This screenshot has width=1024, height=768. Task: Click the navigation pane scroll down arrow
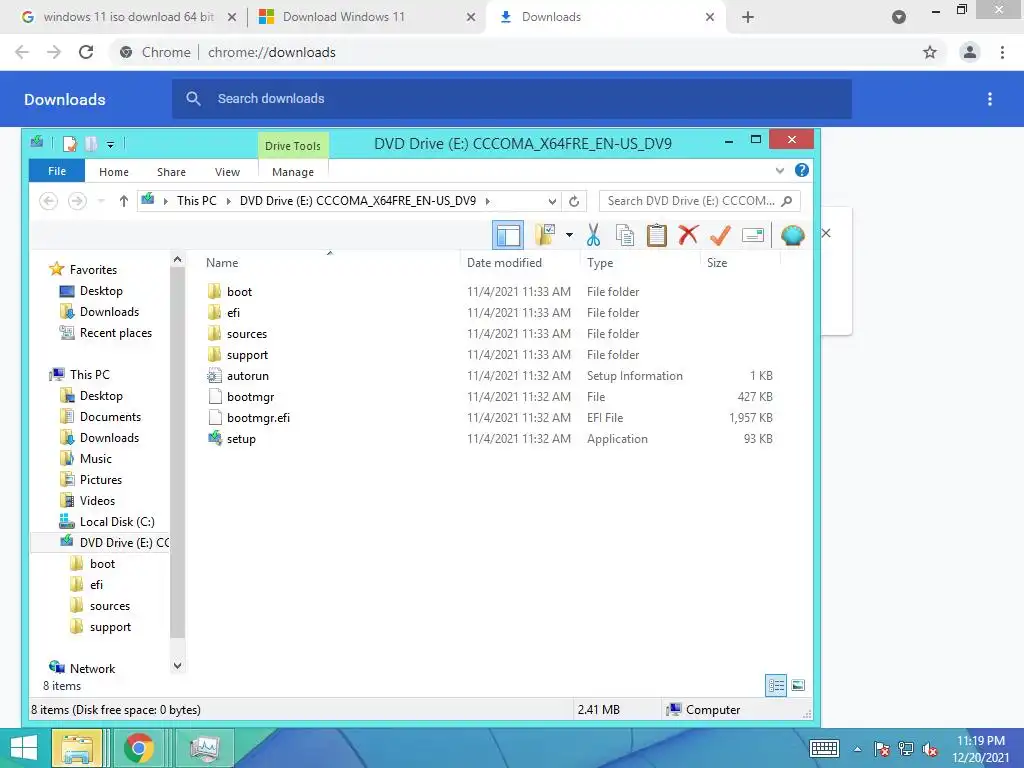[178, 666]
